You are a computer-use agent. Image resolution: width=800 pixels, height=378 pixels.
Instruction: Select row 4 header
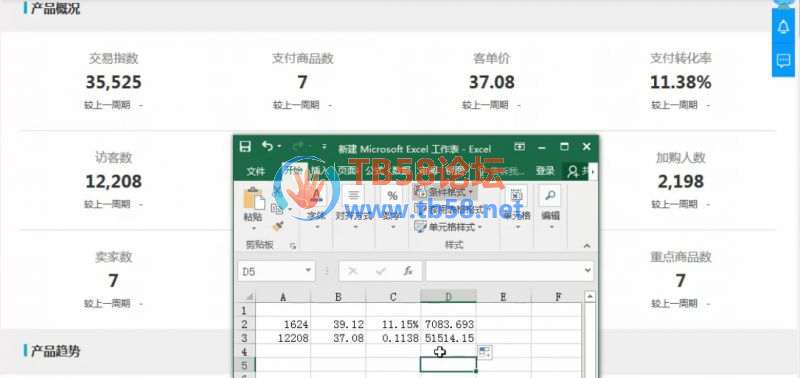[245, 351]
